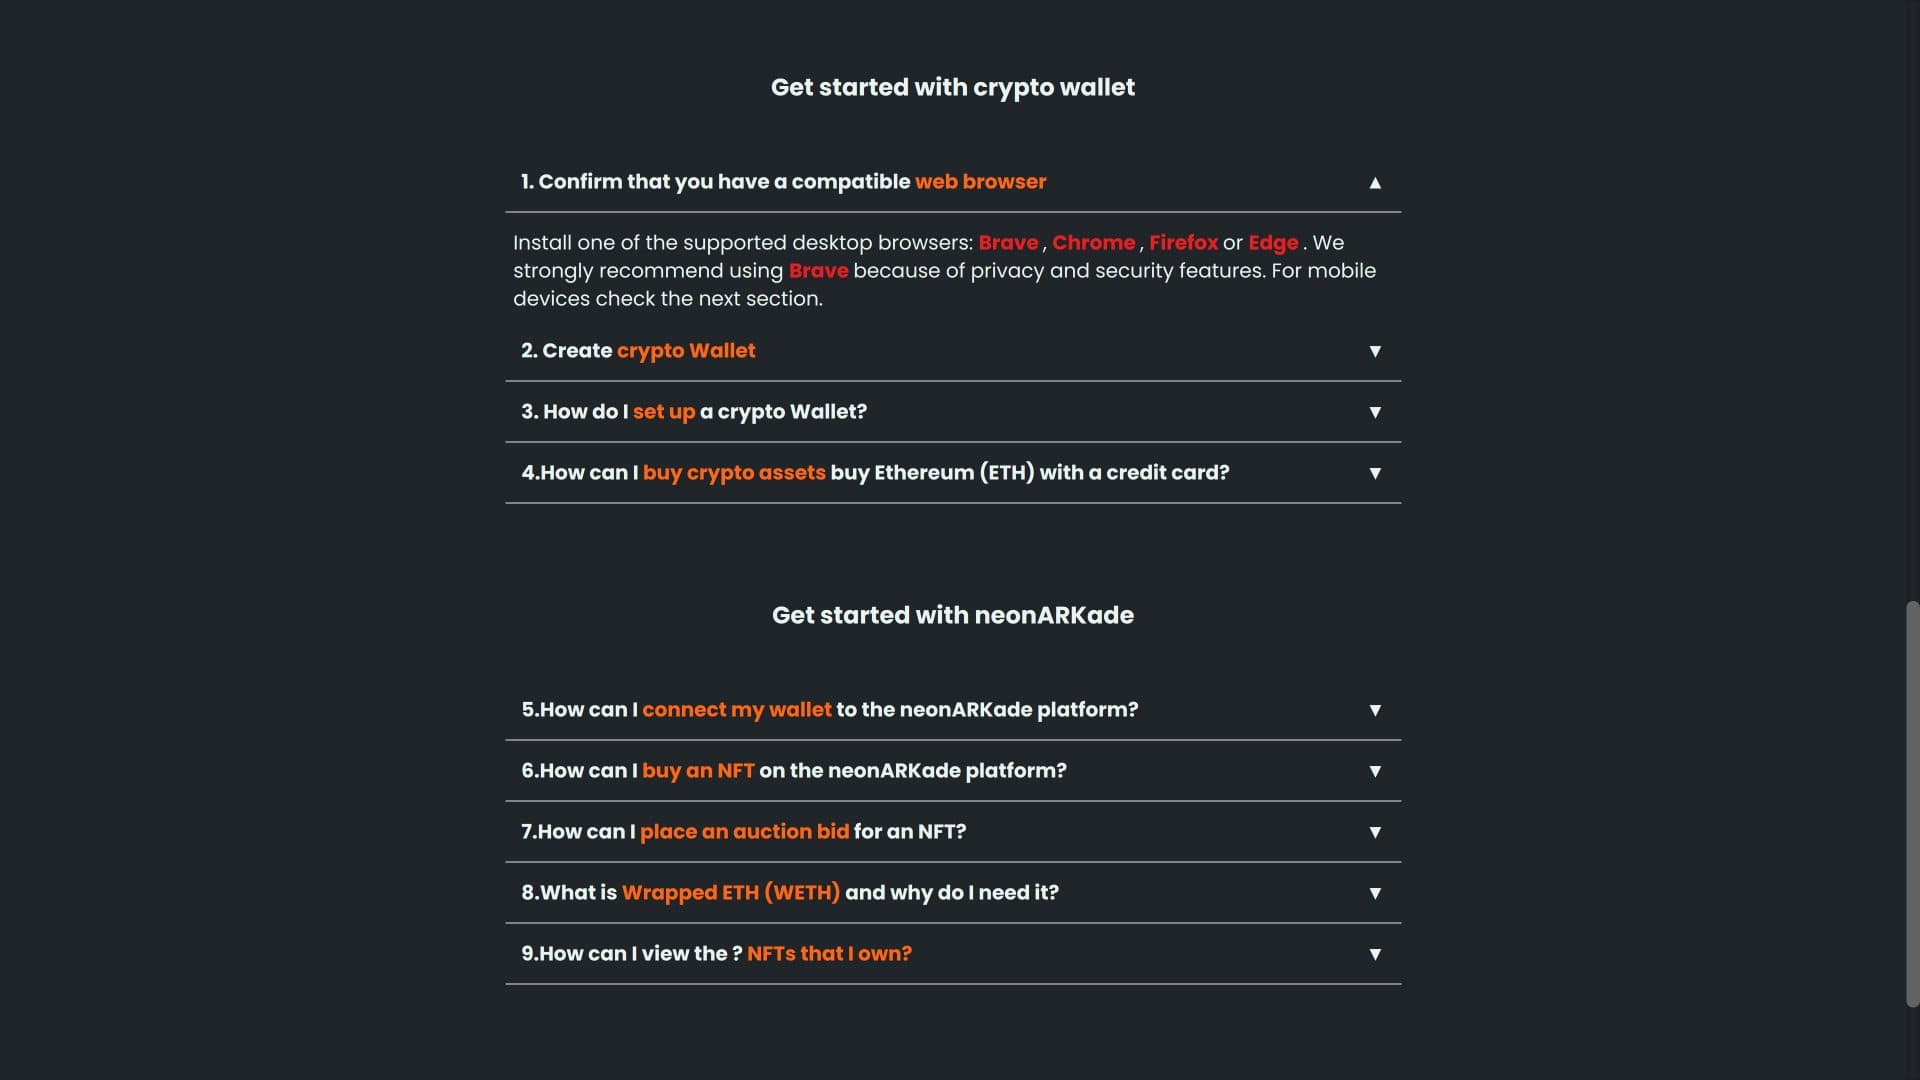Screen dimensions: 1920x1080
Task: Expand the Wrapped ETH question arrow
Action: (1375, 893)
